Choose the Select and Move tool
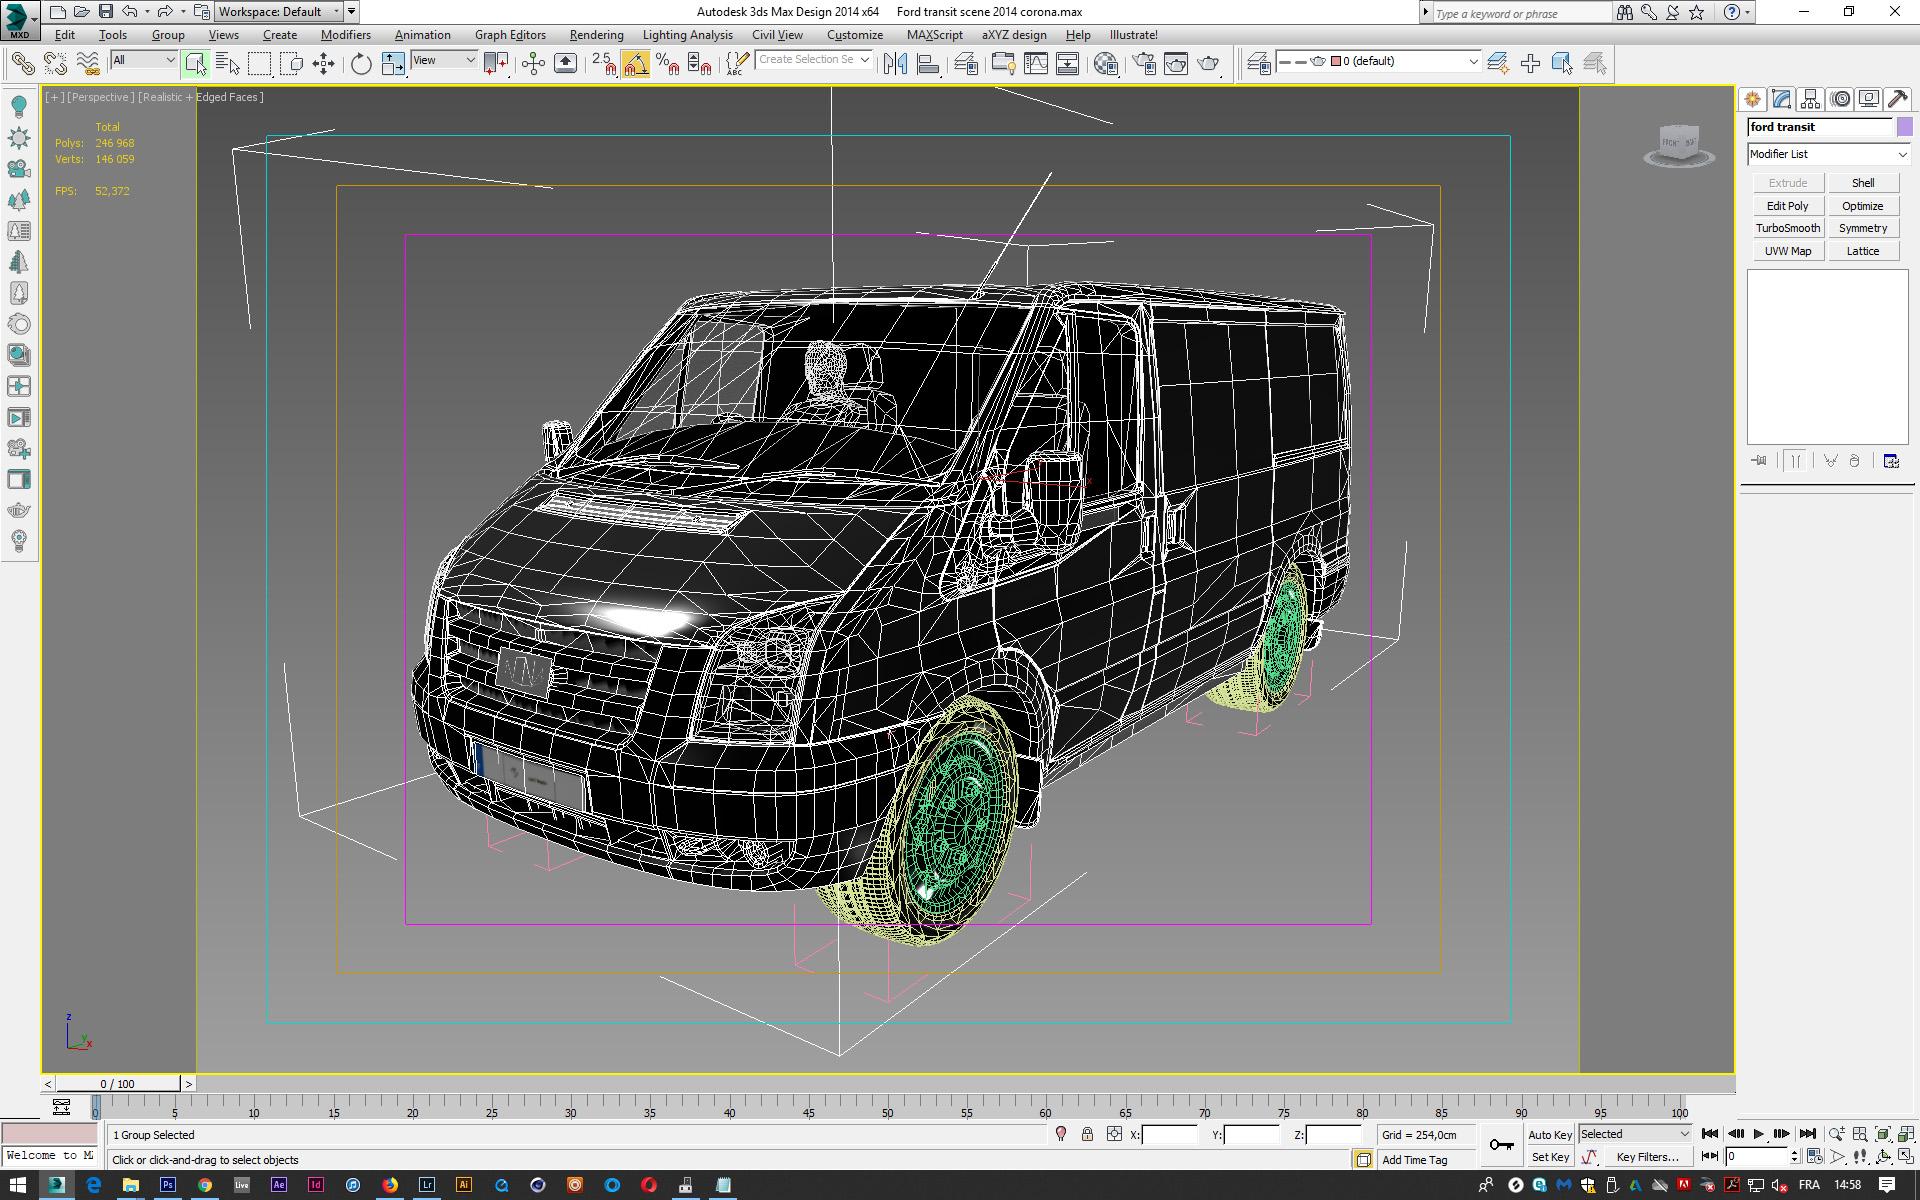1920x1200 pixels. 323,64
